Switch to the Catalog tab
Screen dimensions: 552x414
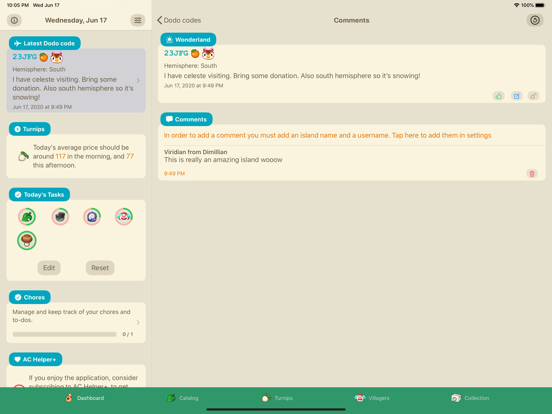coord(182,398)
